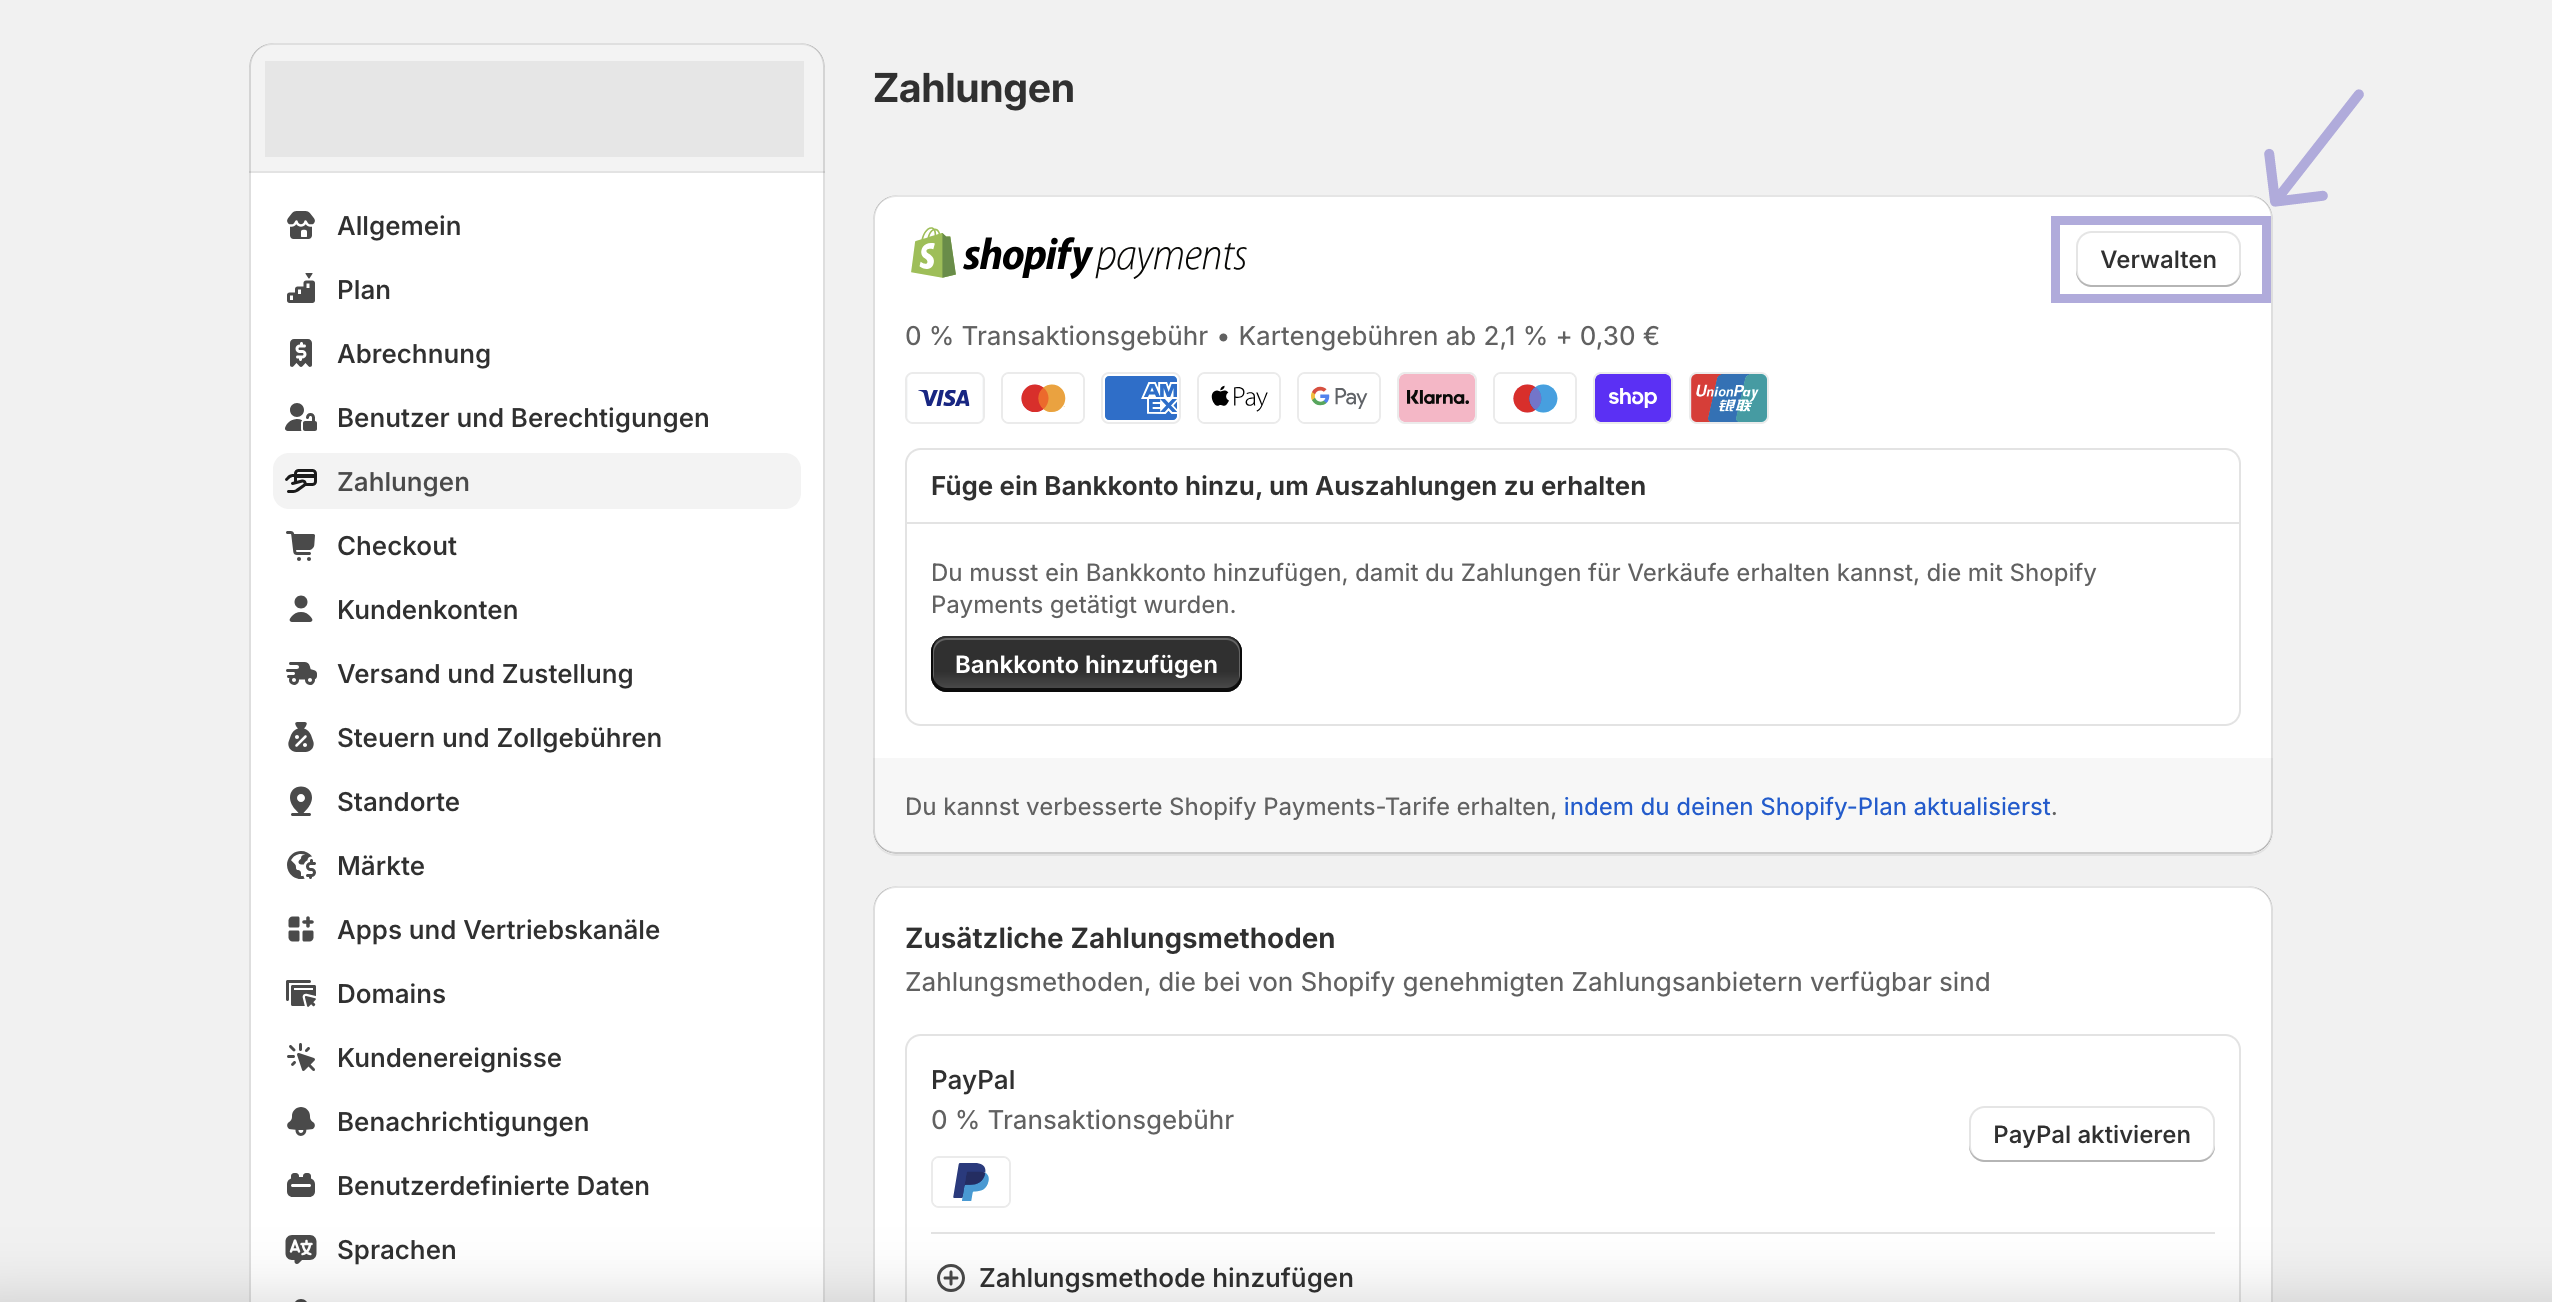Click 'Füge ein Bankkonto hinzu' heading
2552x1302 pixels.
[x=1288, y=487]
